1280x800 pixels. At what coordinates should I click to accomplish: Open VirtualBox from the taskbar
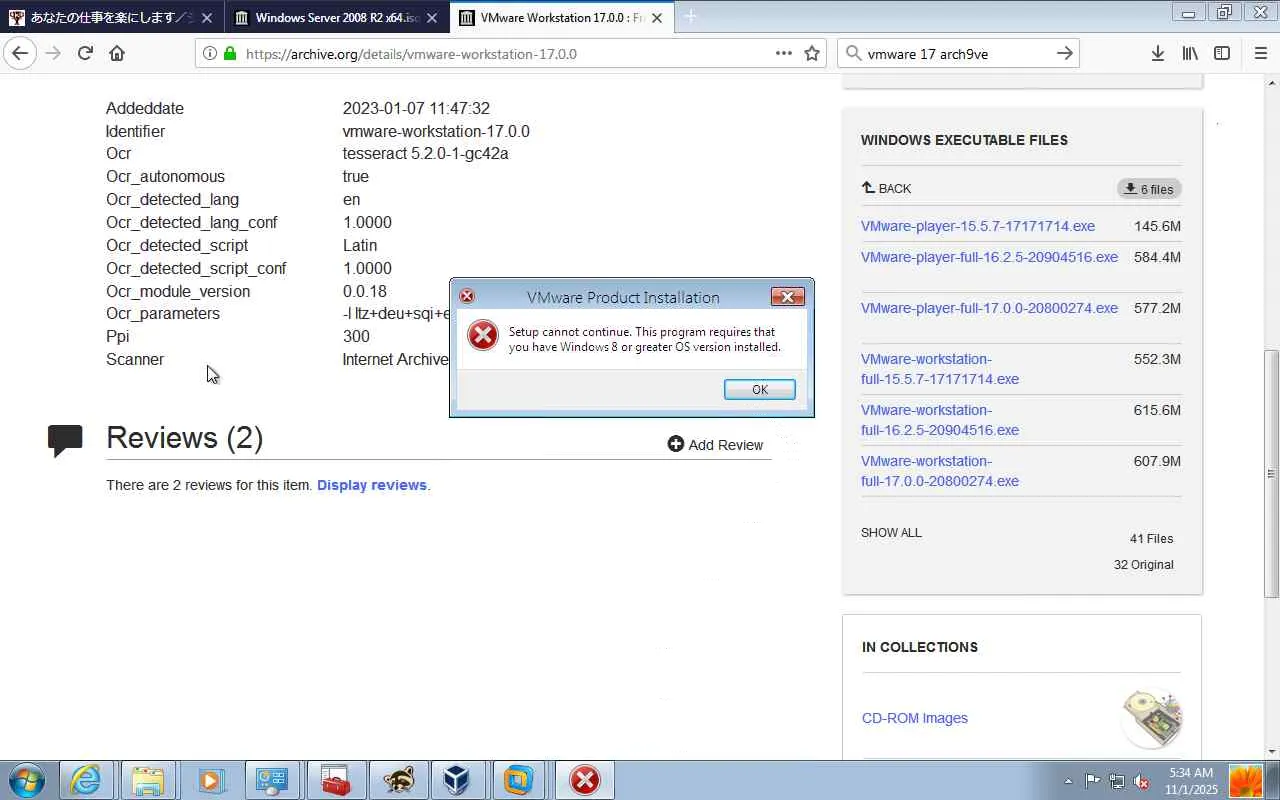tap(458, 780)
